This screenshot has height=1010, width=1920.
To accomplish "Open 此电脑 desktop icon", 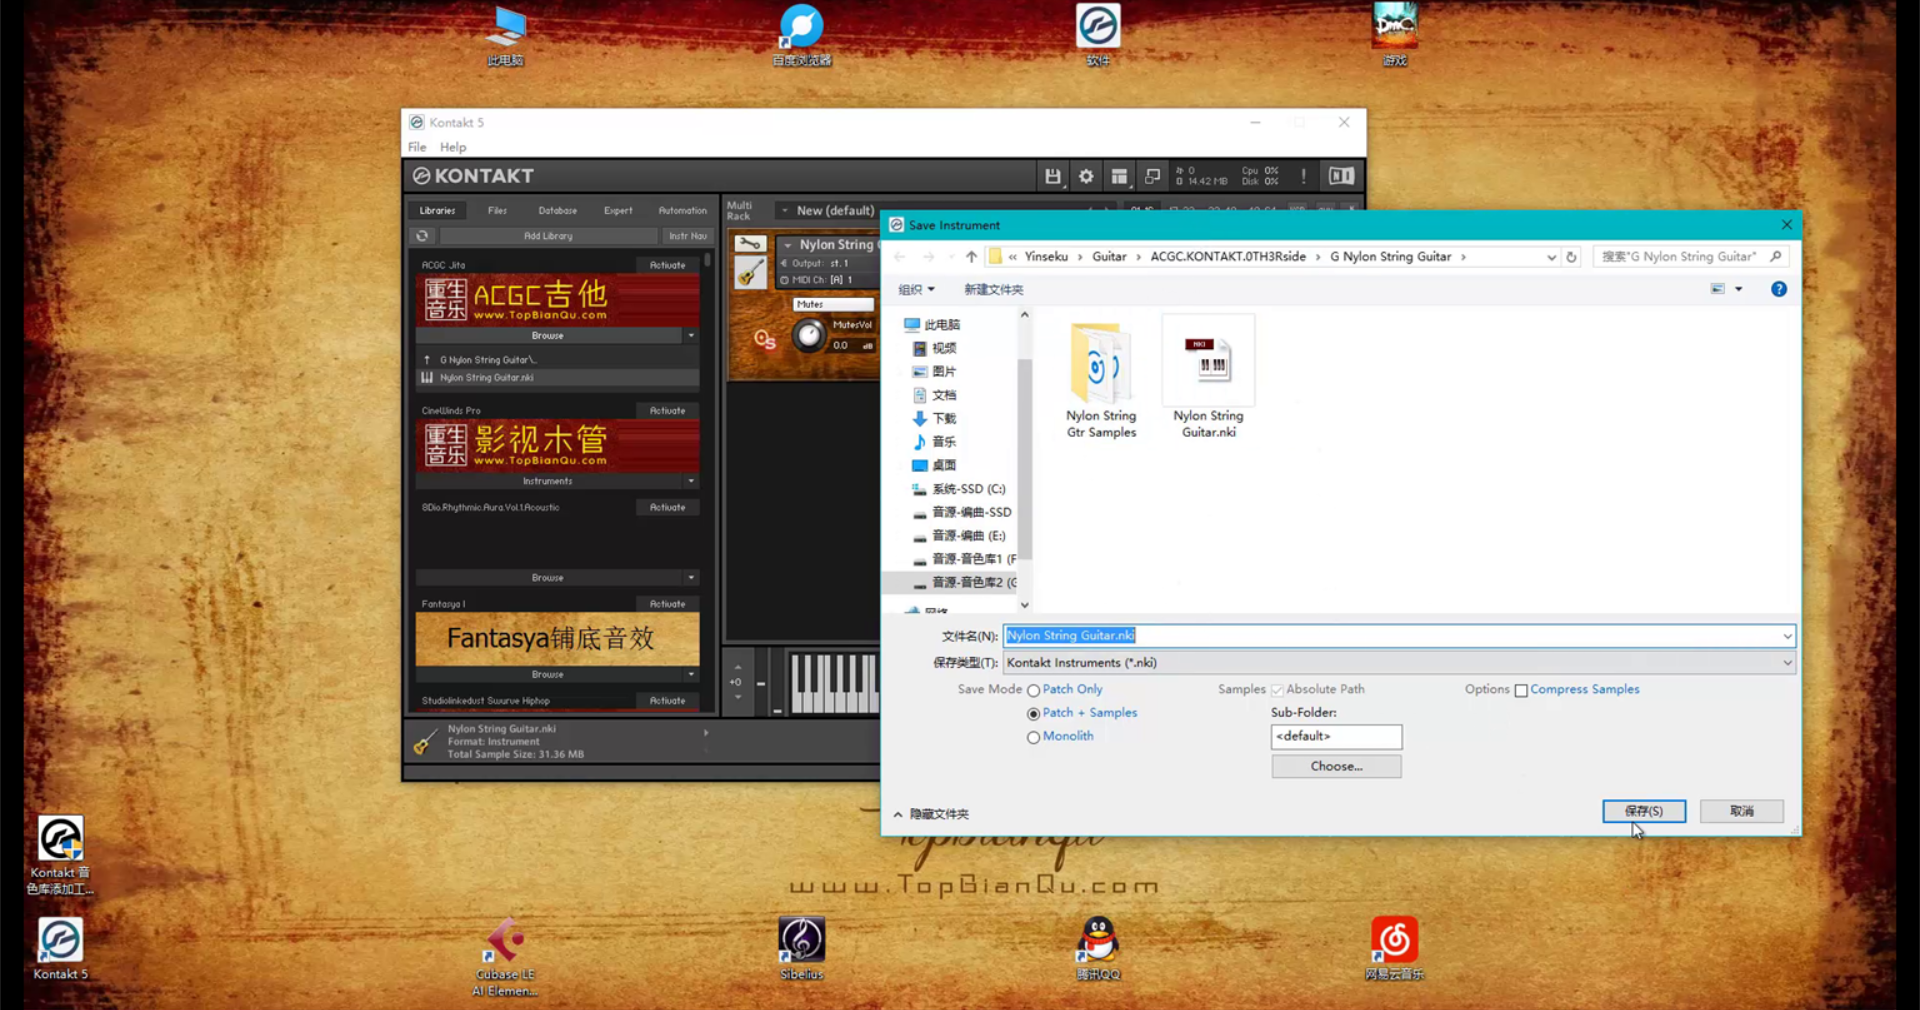I will coord(505,37).
